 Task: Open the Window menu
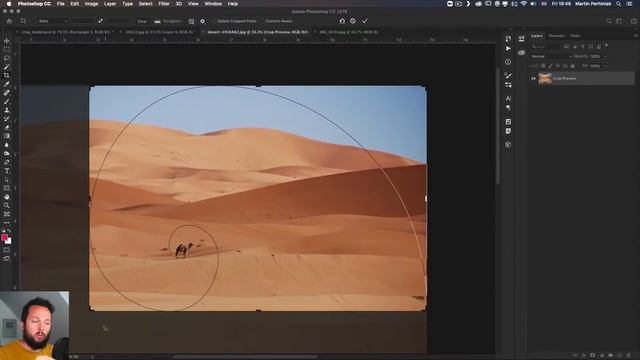pyautogui.click(x=213, y=4)
